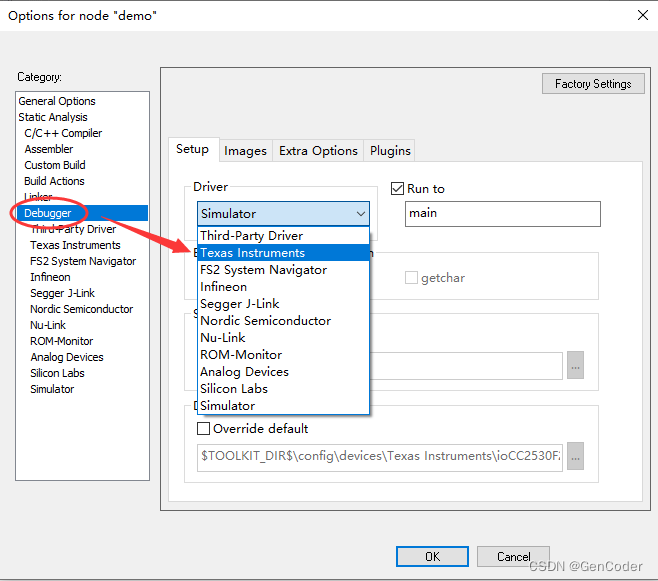
Task: Cancel the options dialog
Action: (513, 556)
